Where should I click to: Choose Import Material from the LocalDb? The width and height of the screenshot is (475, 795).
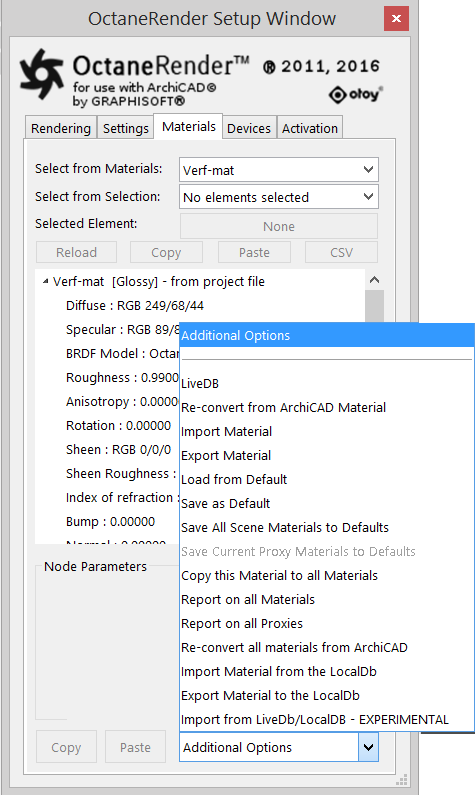(x=327, y=671)
